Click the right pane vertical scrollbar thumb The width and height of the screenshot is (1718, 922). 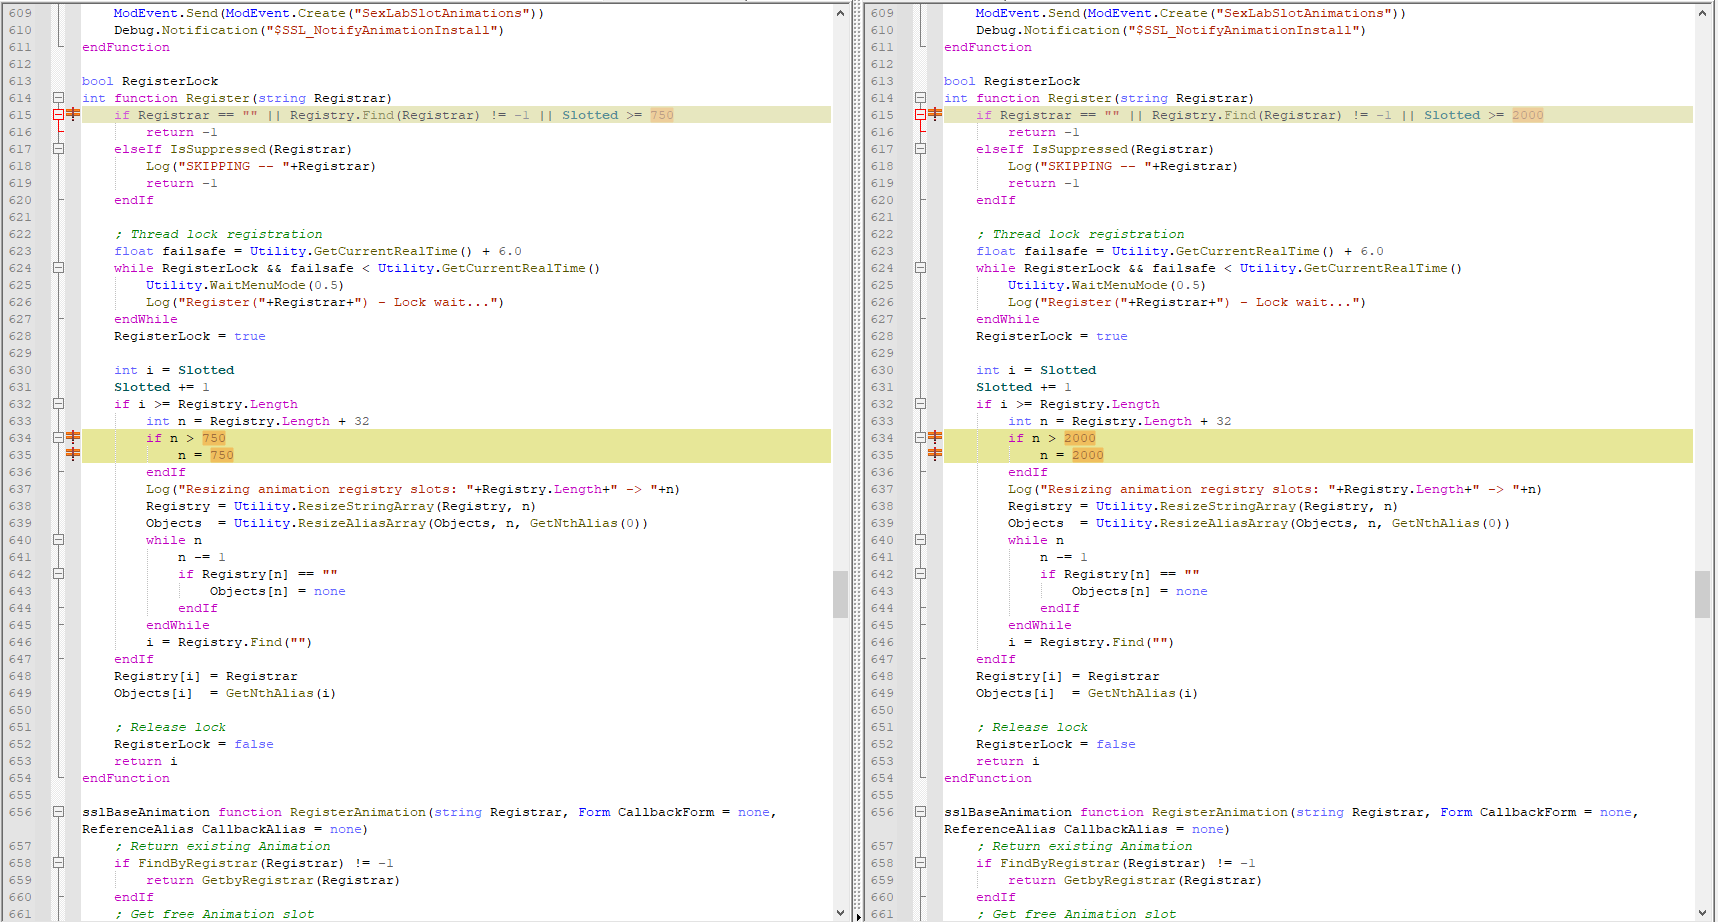click(1702, 594)
